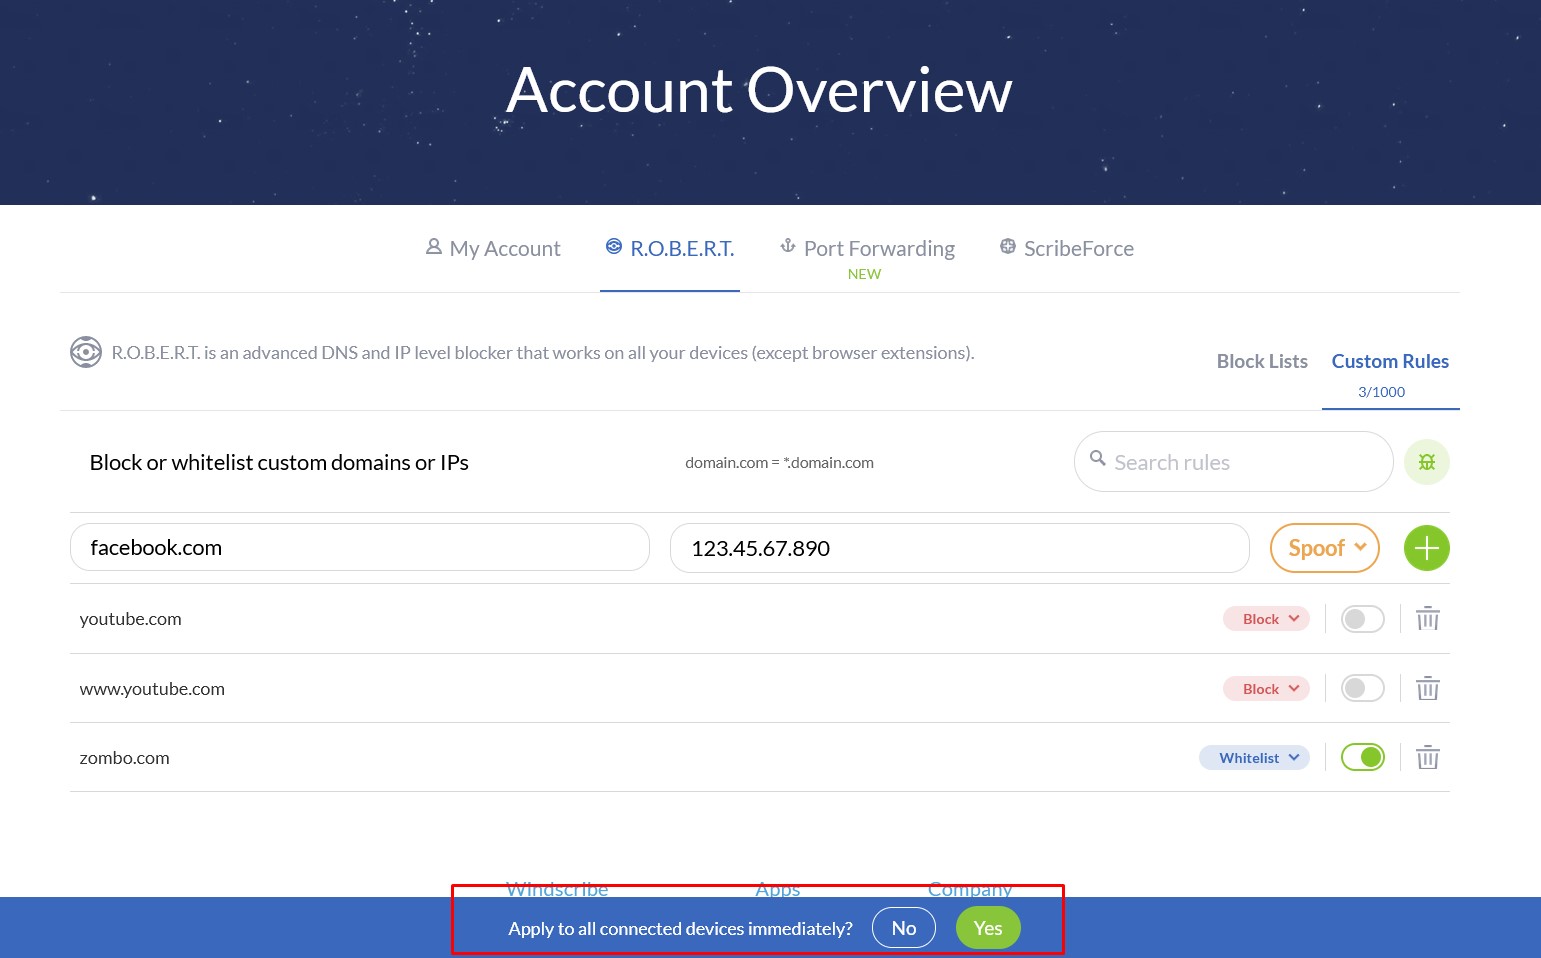Click the green bug icon beside search
This screenshot has width=1541, height=958.
1426,462
